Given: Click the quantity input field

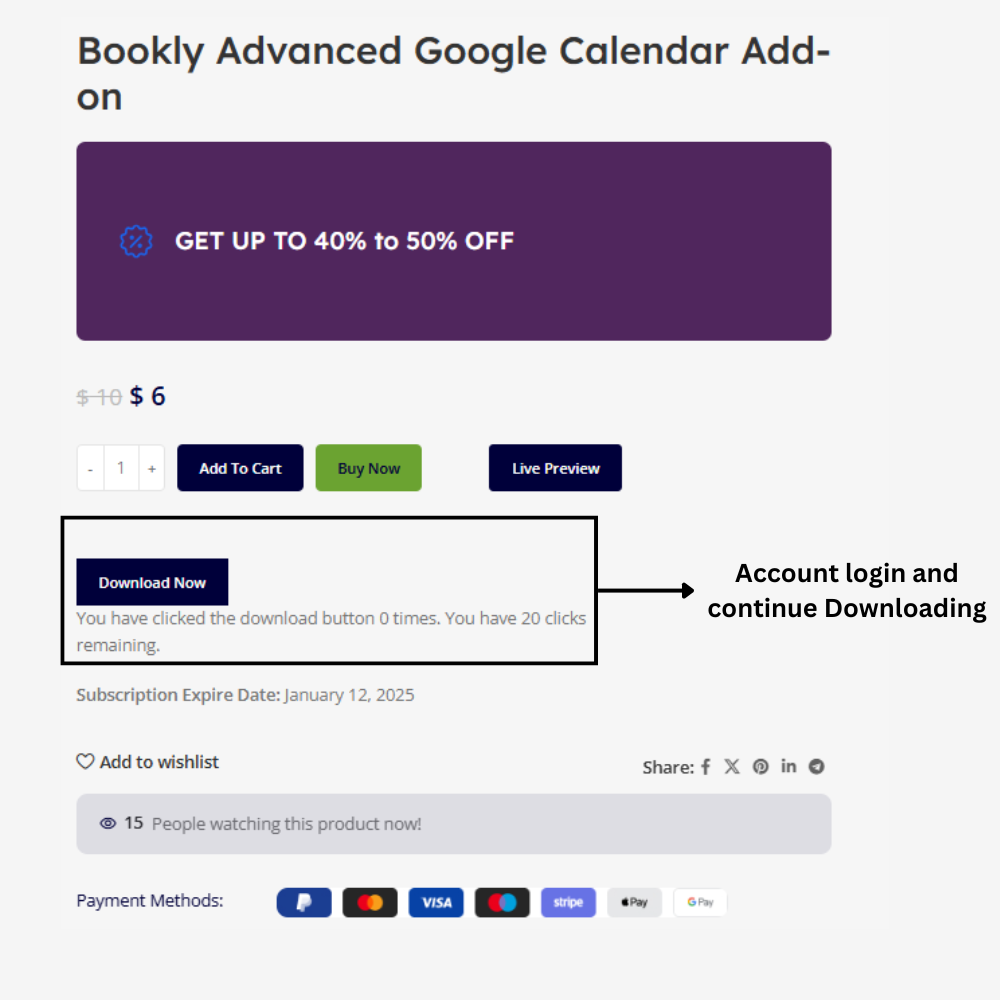Looking at the screenshot, I should 121,468.
